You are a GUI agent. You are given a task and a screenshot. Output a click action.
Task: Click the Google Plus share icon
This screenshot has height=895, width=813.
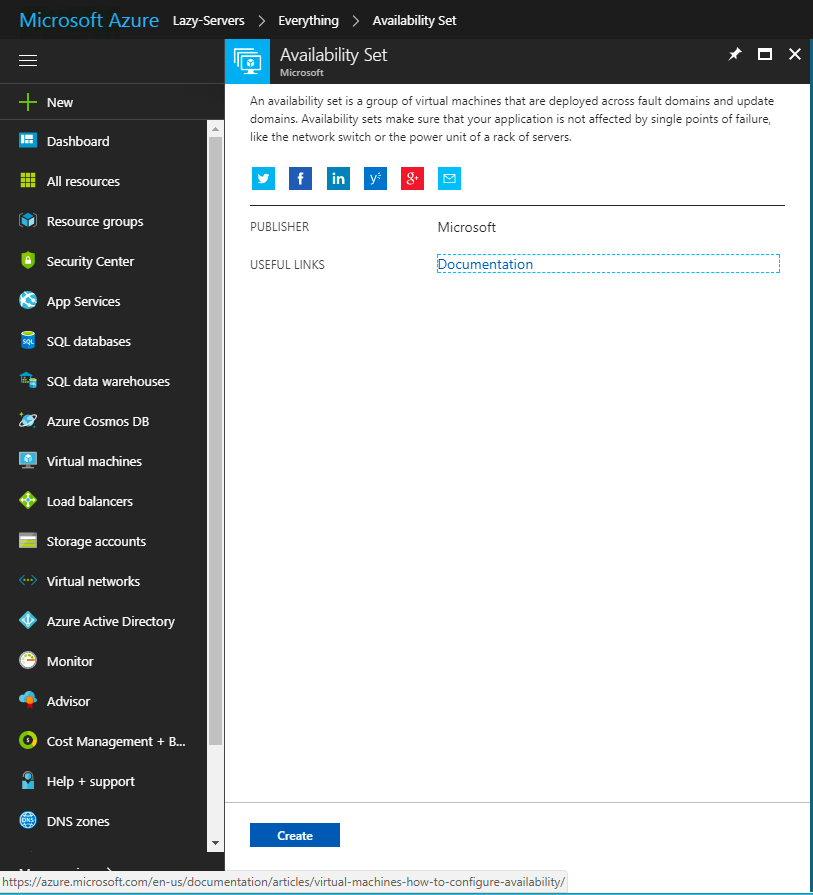(x=412, y=179)
